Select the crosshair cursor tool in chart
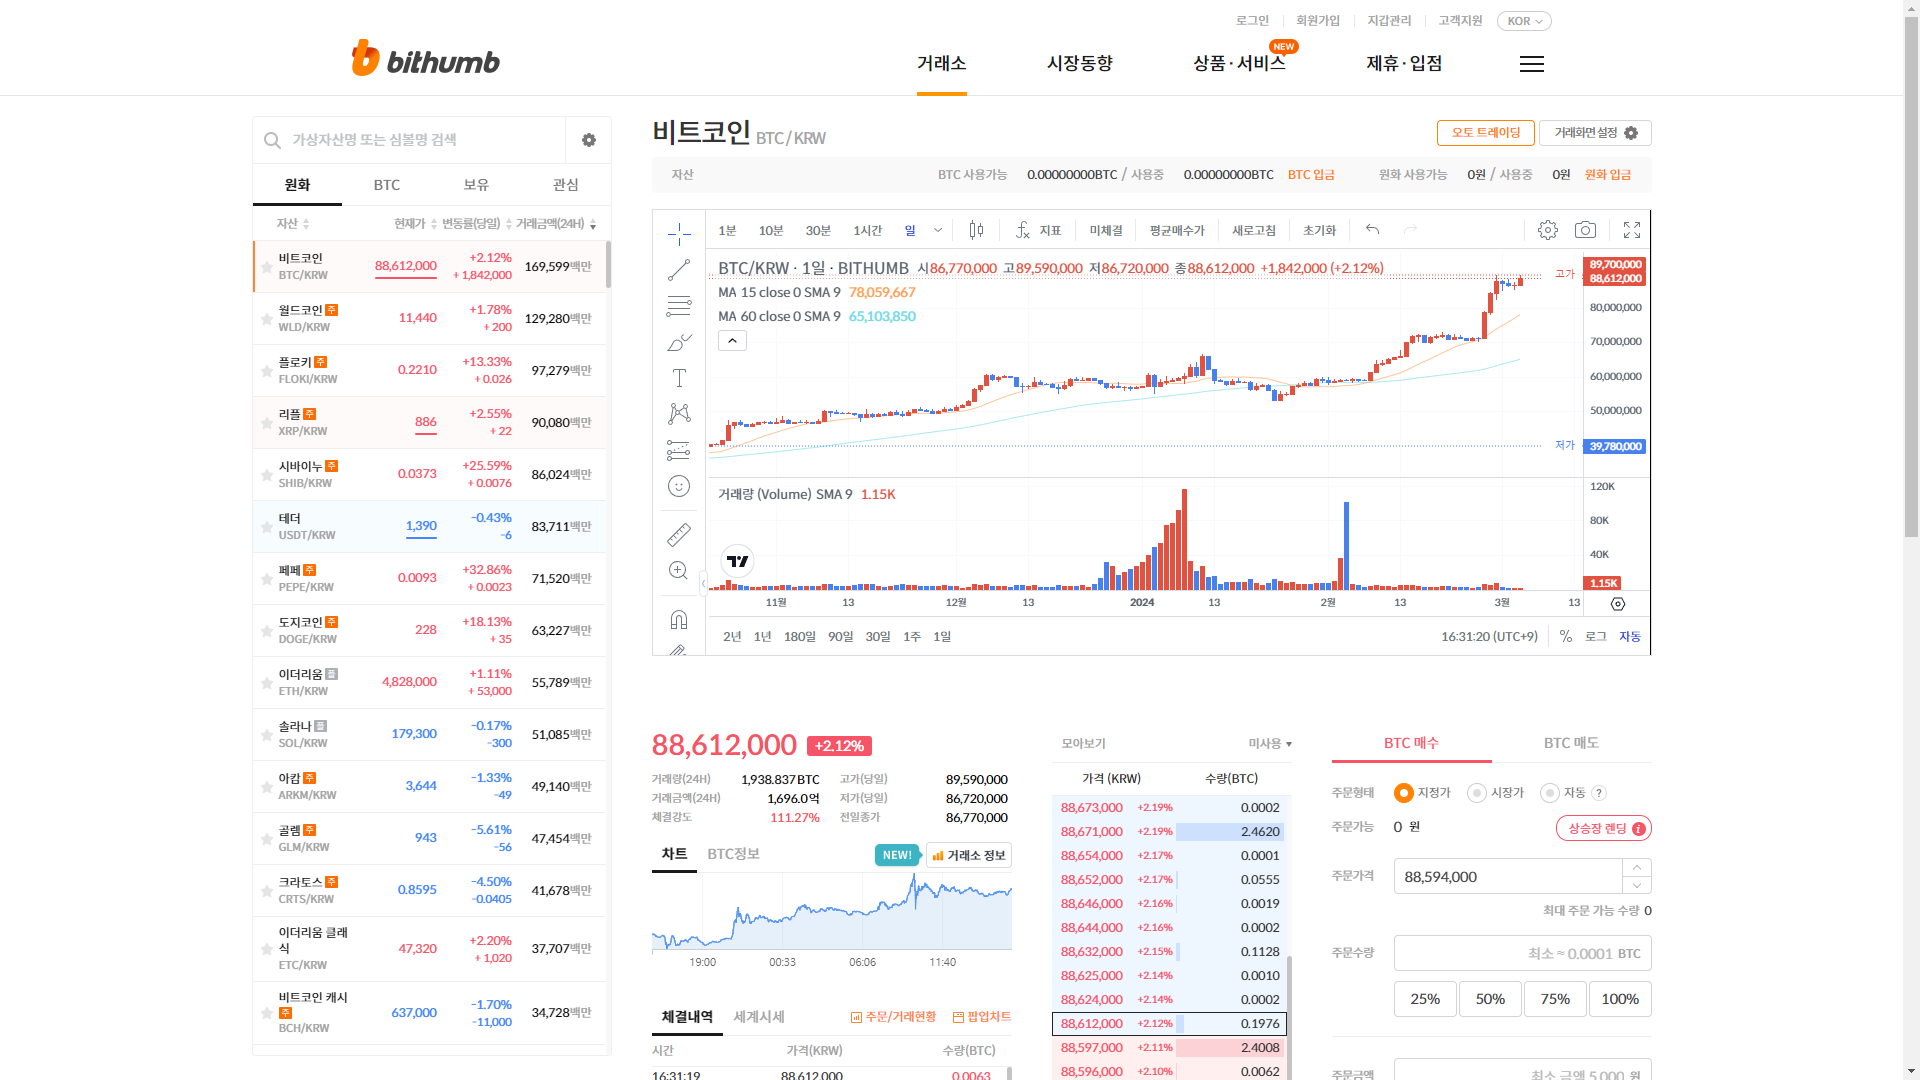 coord(679,234)
